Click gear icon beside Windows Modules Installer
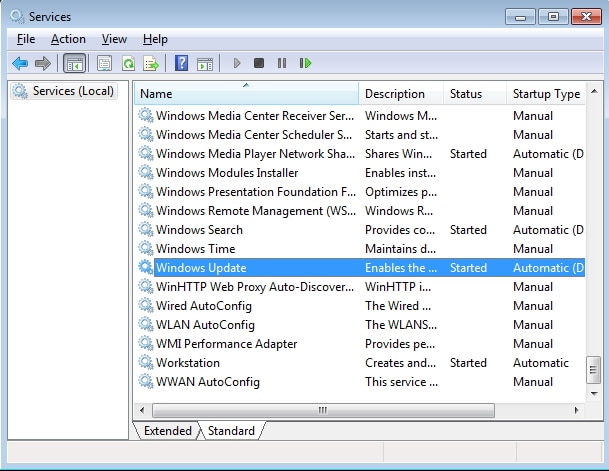 146,172
